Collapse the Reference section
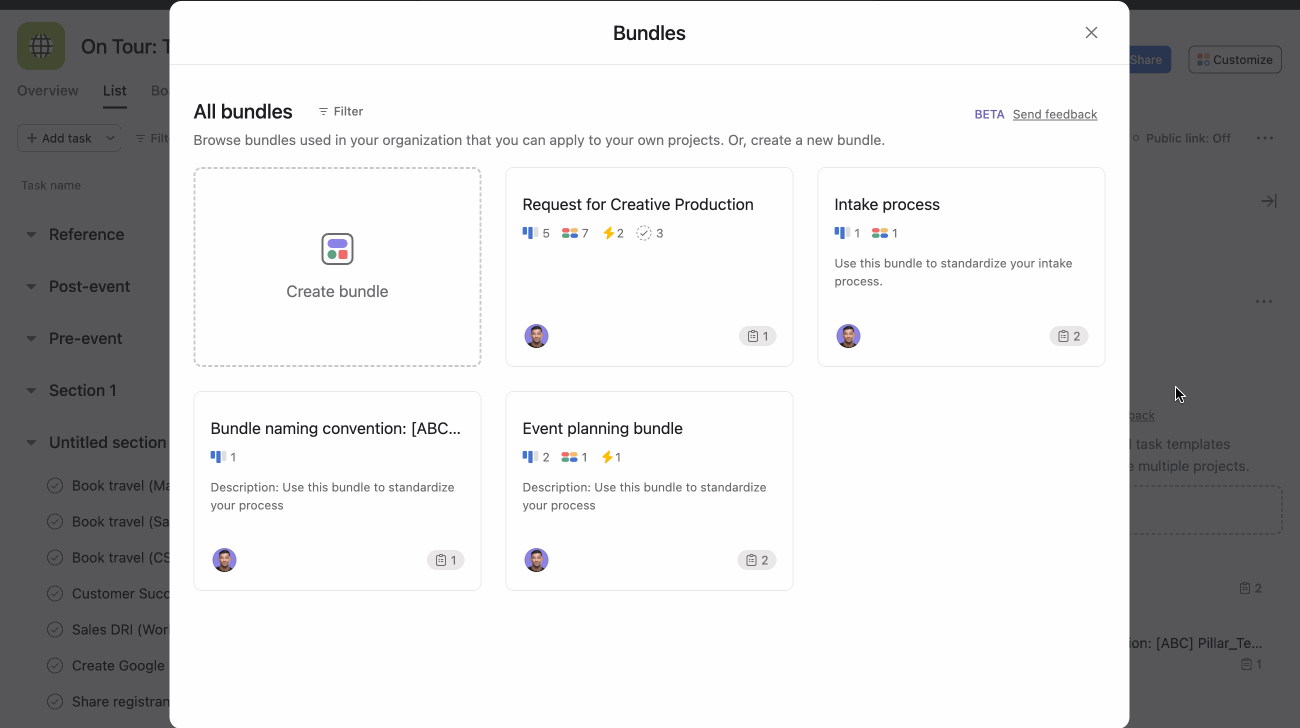The width and height of the screenshot is (1300, 728). click(30, 234)
